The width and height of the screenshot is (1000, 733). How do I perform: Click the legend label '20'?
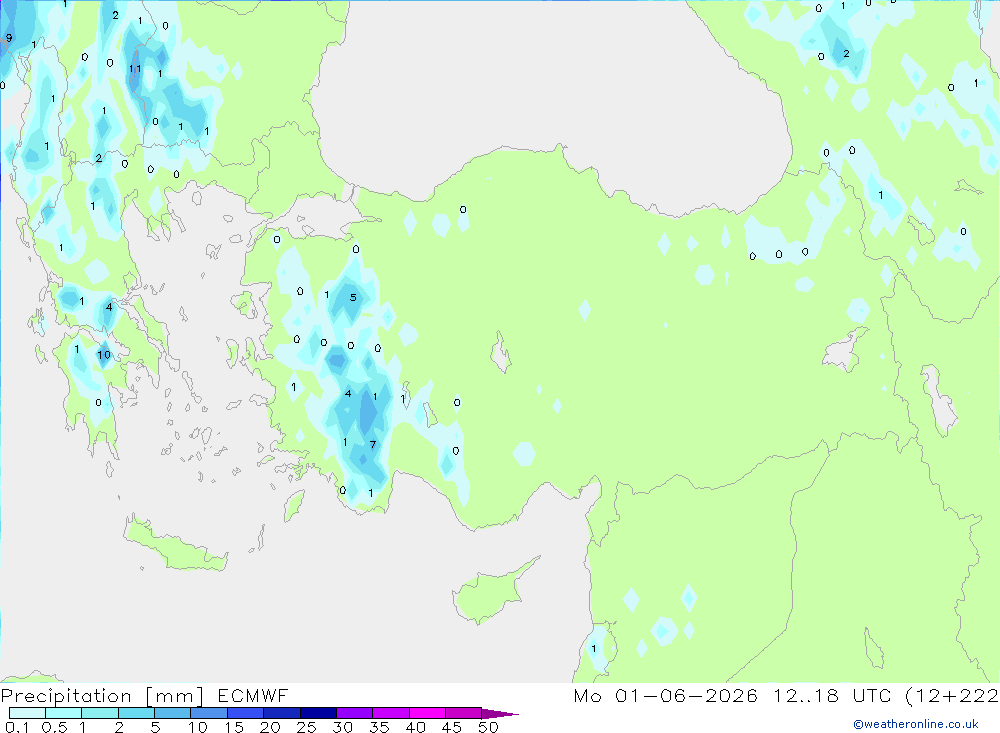tap(270, 727)
